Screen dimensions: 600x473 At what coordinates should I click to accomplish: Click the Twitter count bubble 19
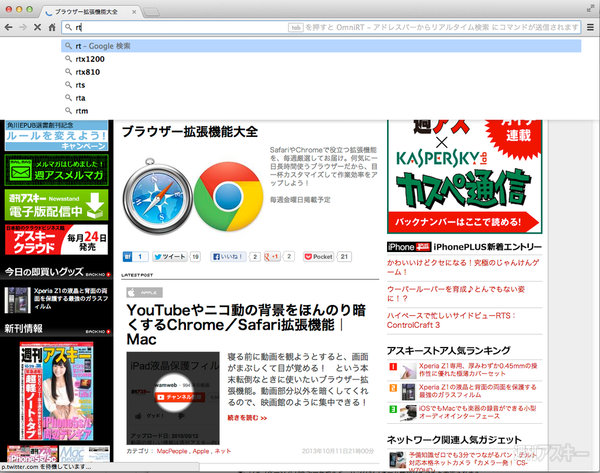click(x=196, y=256)
